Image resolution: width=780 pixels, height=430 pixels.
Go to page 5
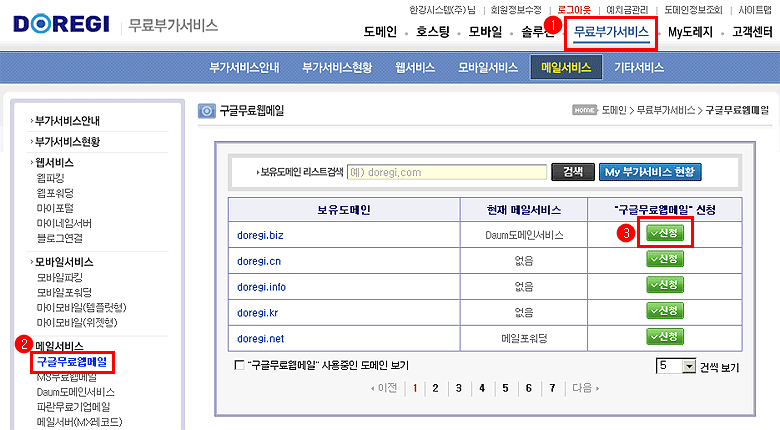(505, 388)
